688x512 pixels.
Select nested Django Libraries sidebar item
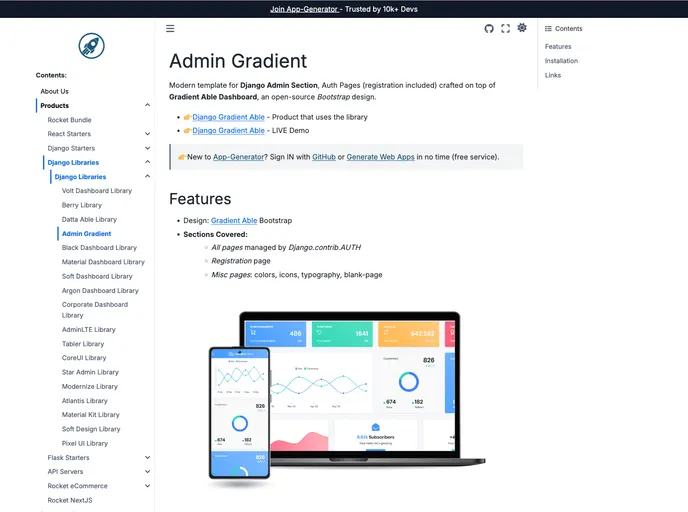pyautogui.click(x=80, y=177)
